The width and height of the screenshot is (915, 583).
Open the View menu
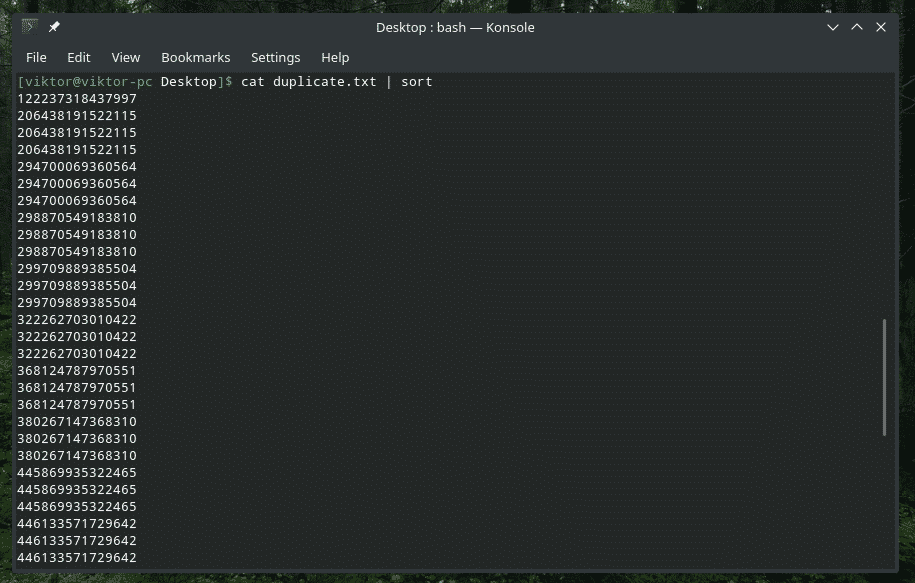click(x=126, y=57)
